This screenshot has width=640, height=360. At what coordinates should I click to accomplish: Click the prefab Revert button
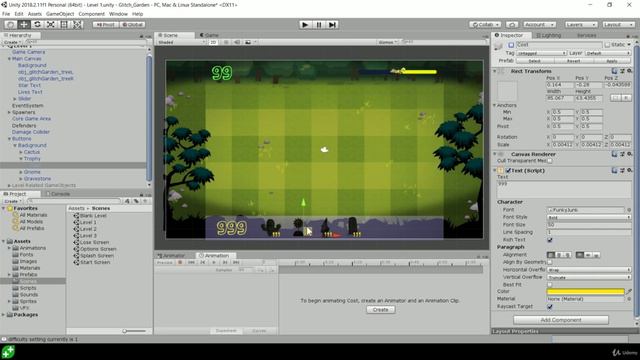[x=573, y=61]
